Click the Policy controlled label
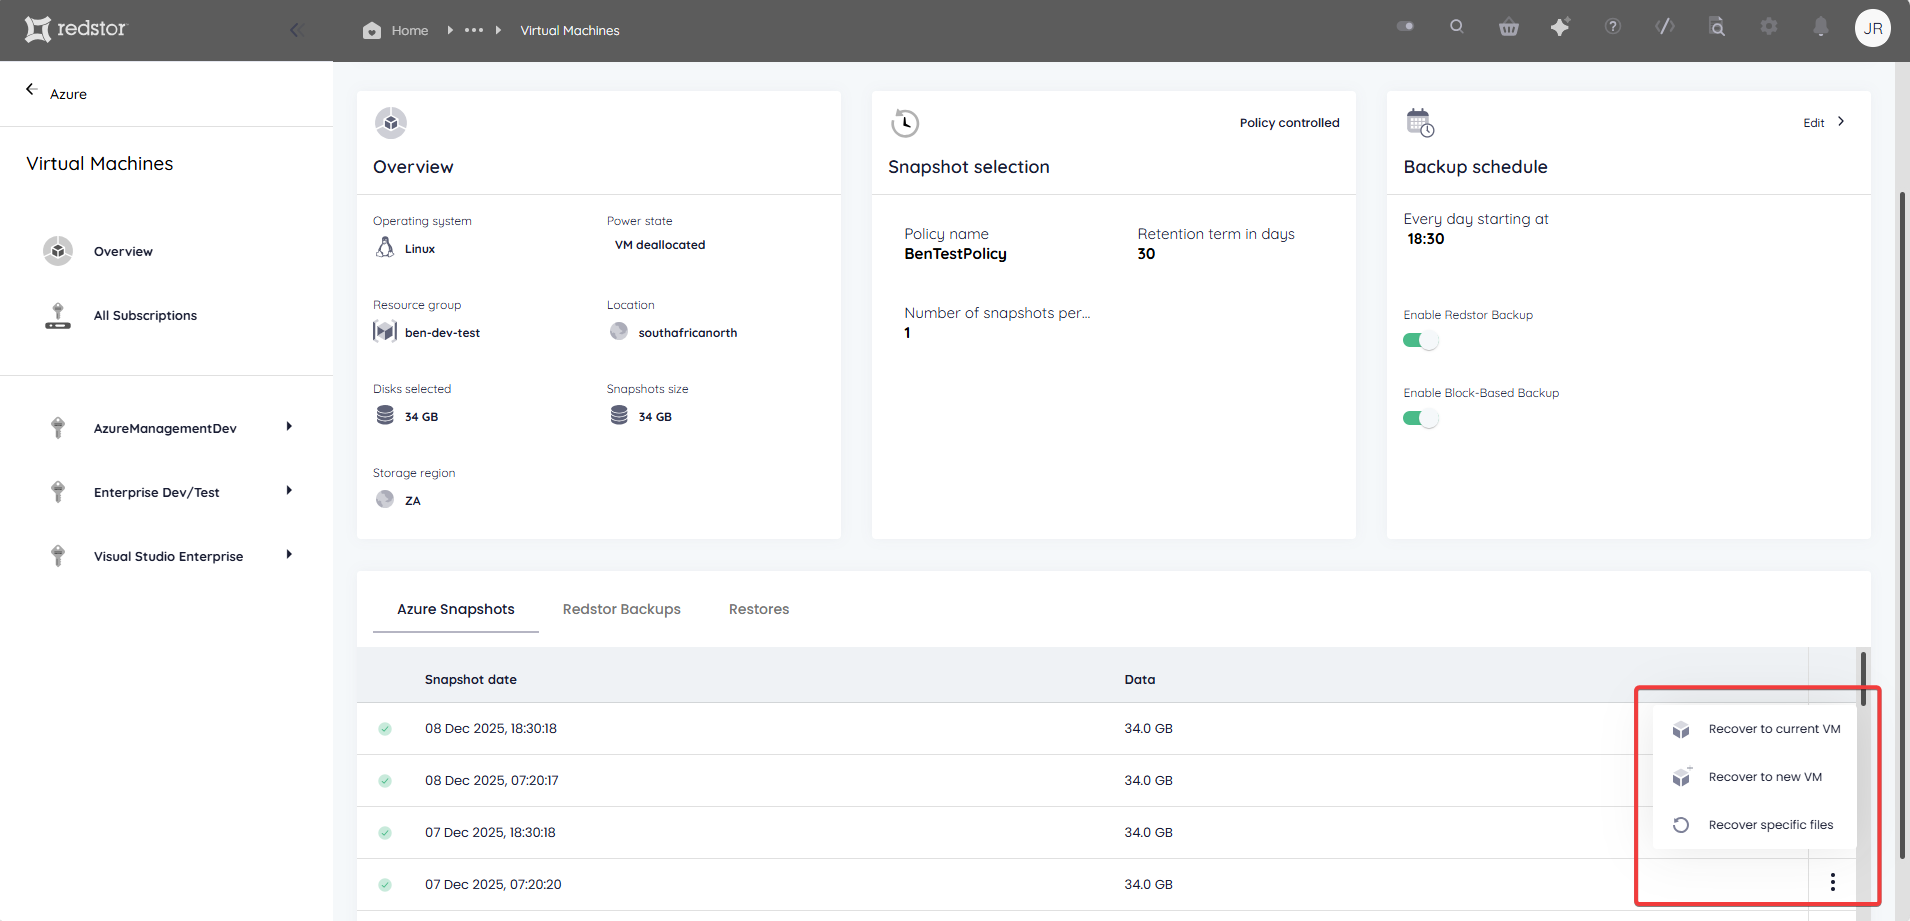 click(x=1289, y=123)
